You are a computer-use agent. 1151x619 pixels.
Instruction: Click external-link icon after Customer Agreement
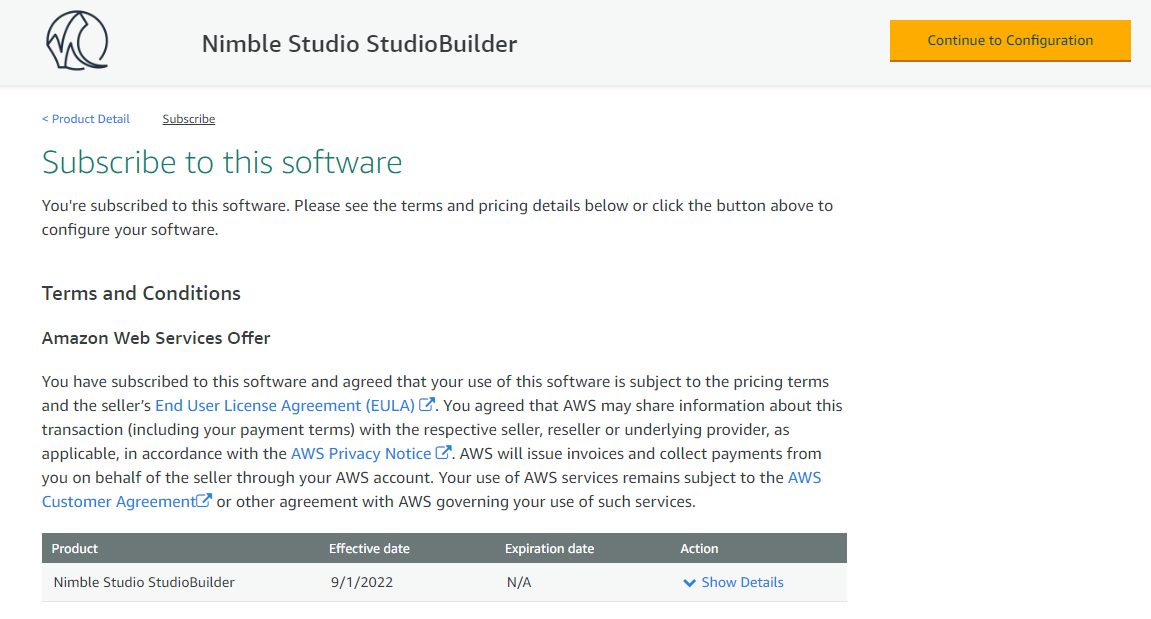point(204,500)
